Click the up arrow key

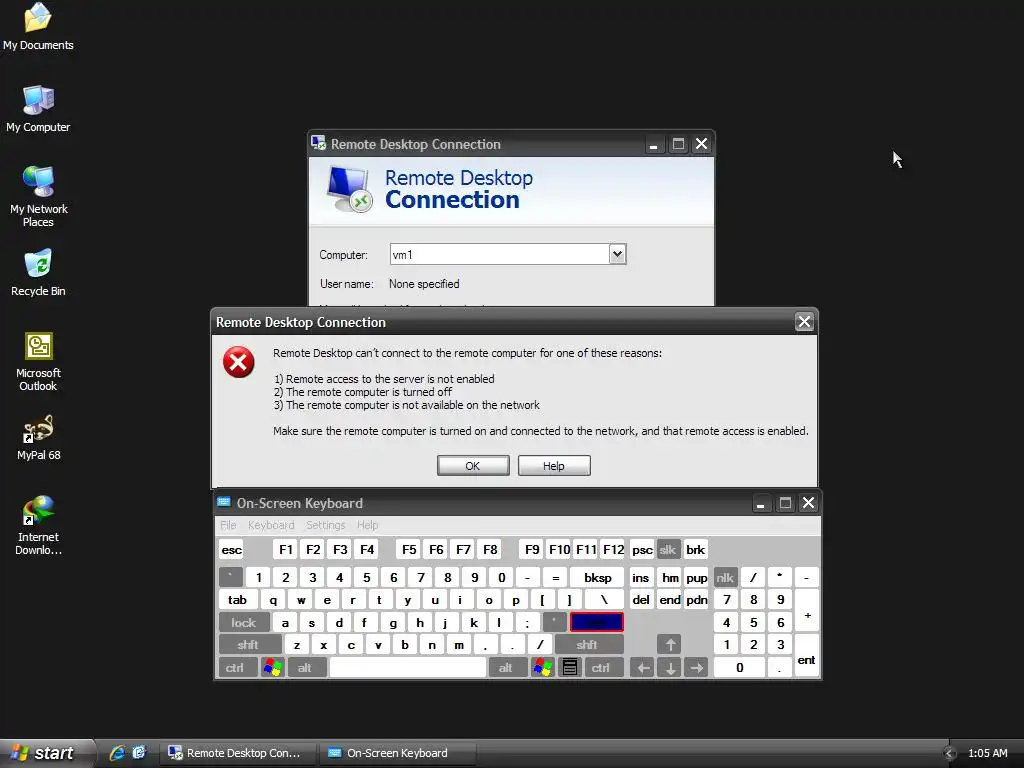click(669, 645)
